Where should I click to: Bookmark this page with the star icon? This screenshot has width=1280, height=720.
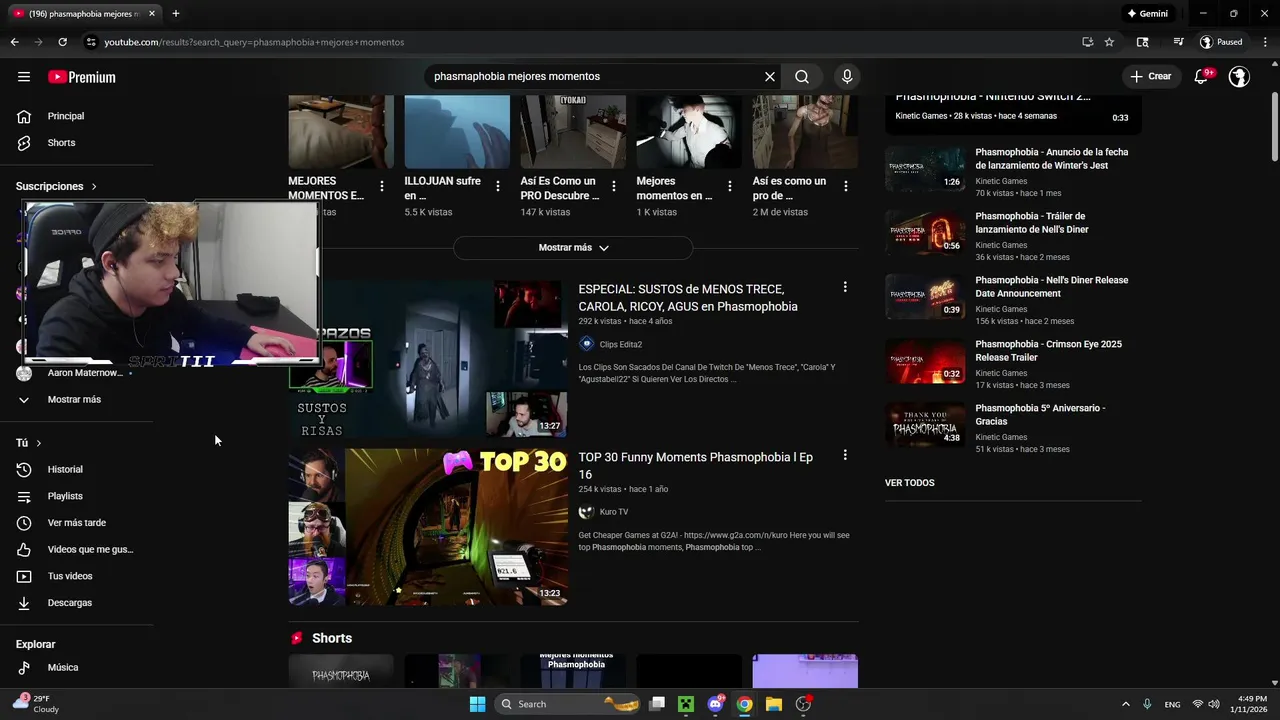[x=1109, y=42]
